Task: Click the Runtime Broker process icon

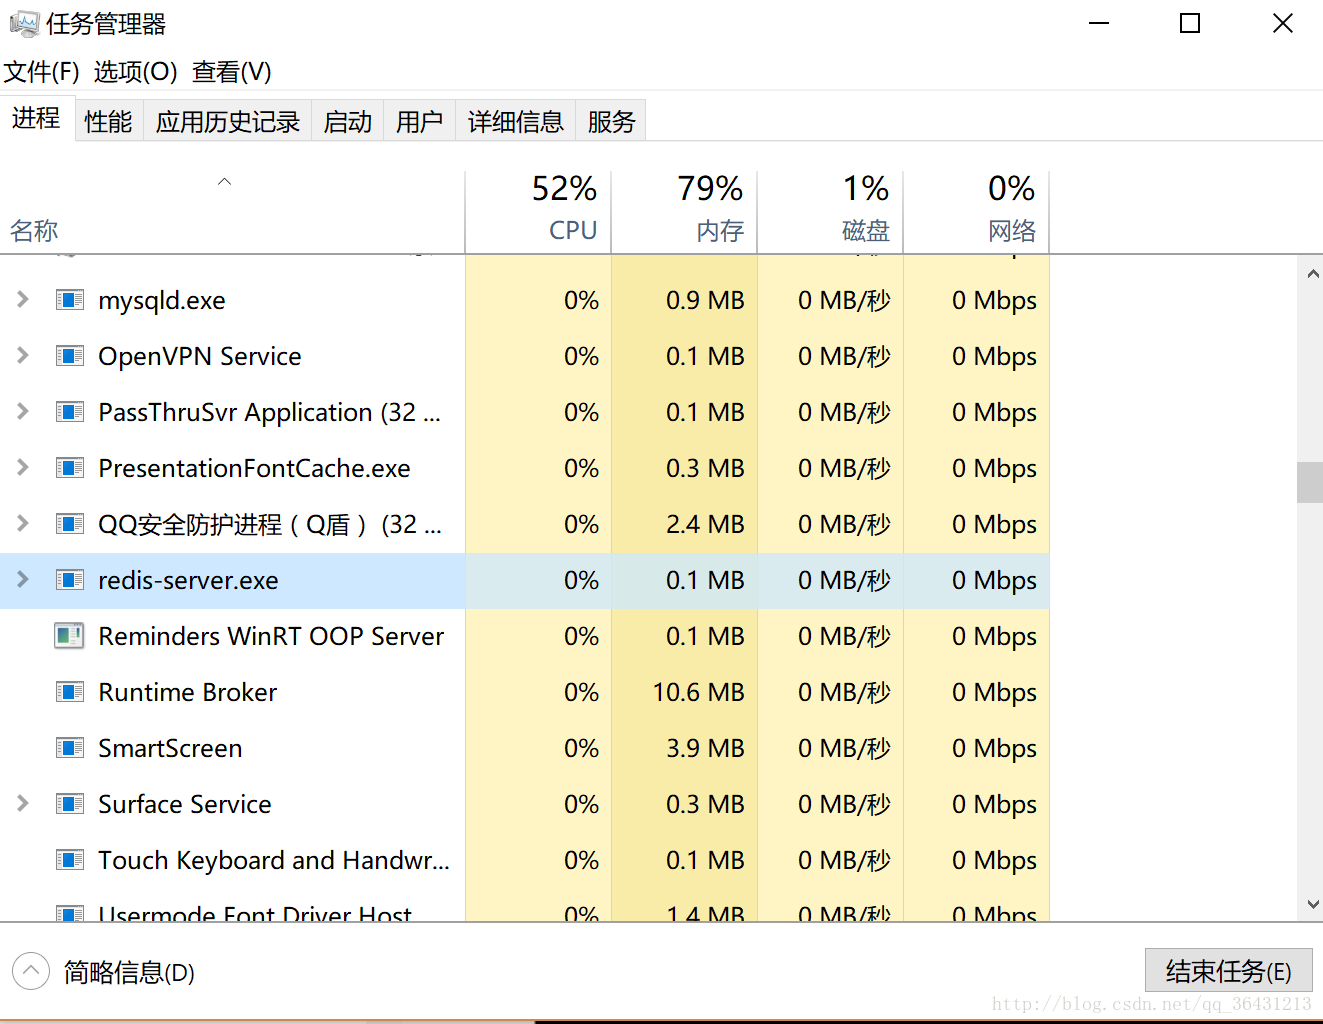Action: point(69,692)
